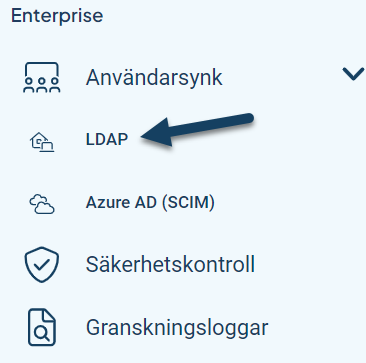Select the Azure AD (SCIM) text label

[150, 202]
